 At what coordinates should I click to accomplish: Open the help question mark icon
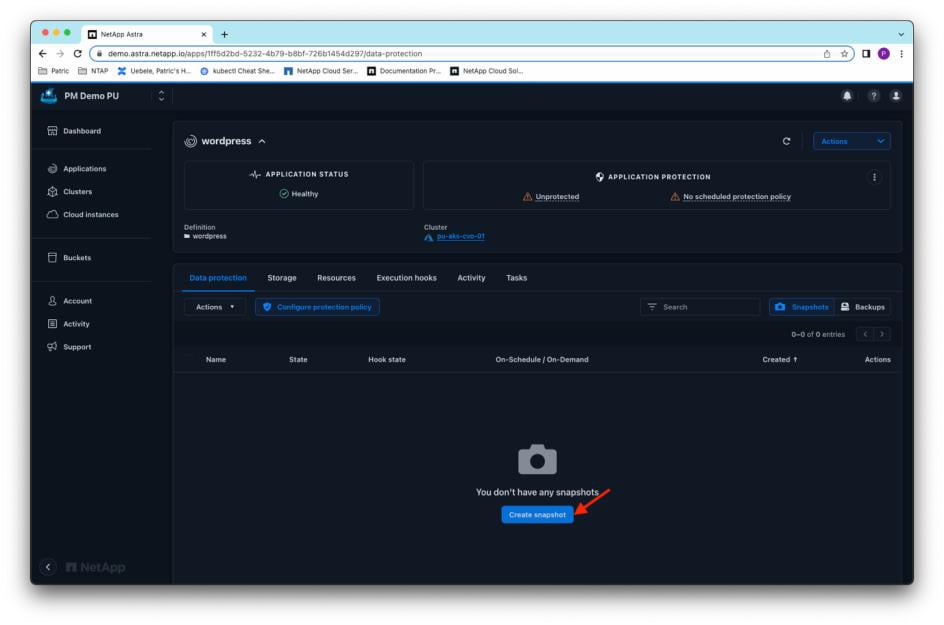coord(873,96)
